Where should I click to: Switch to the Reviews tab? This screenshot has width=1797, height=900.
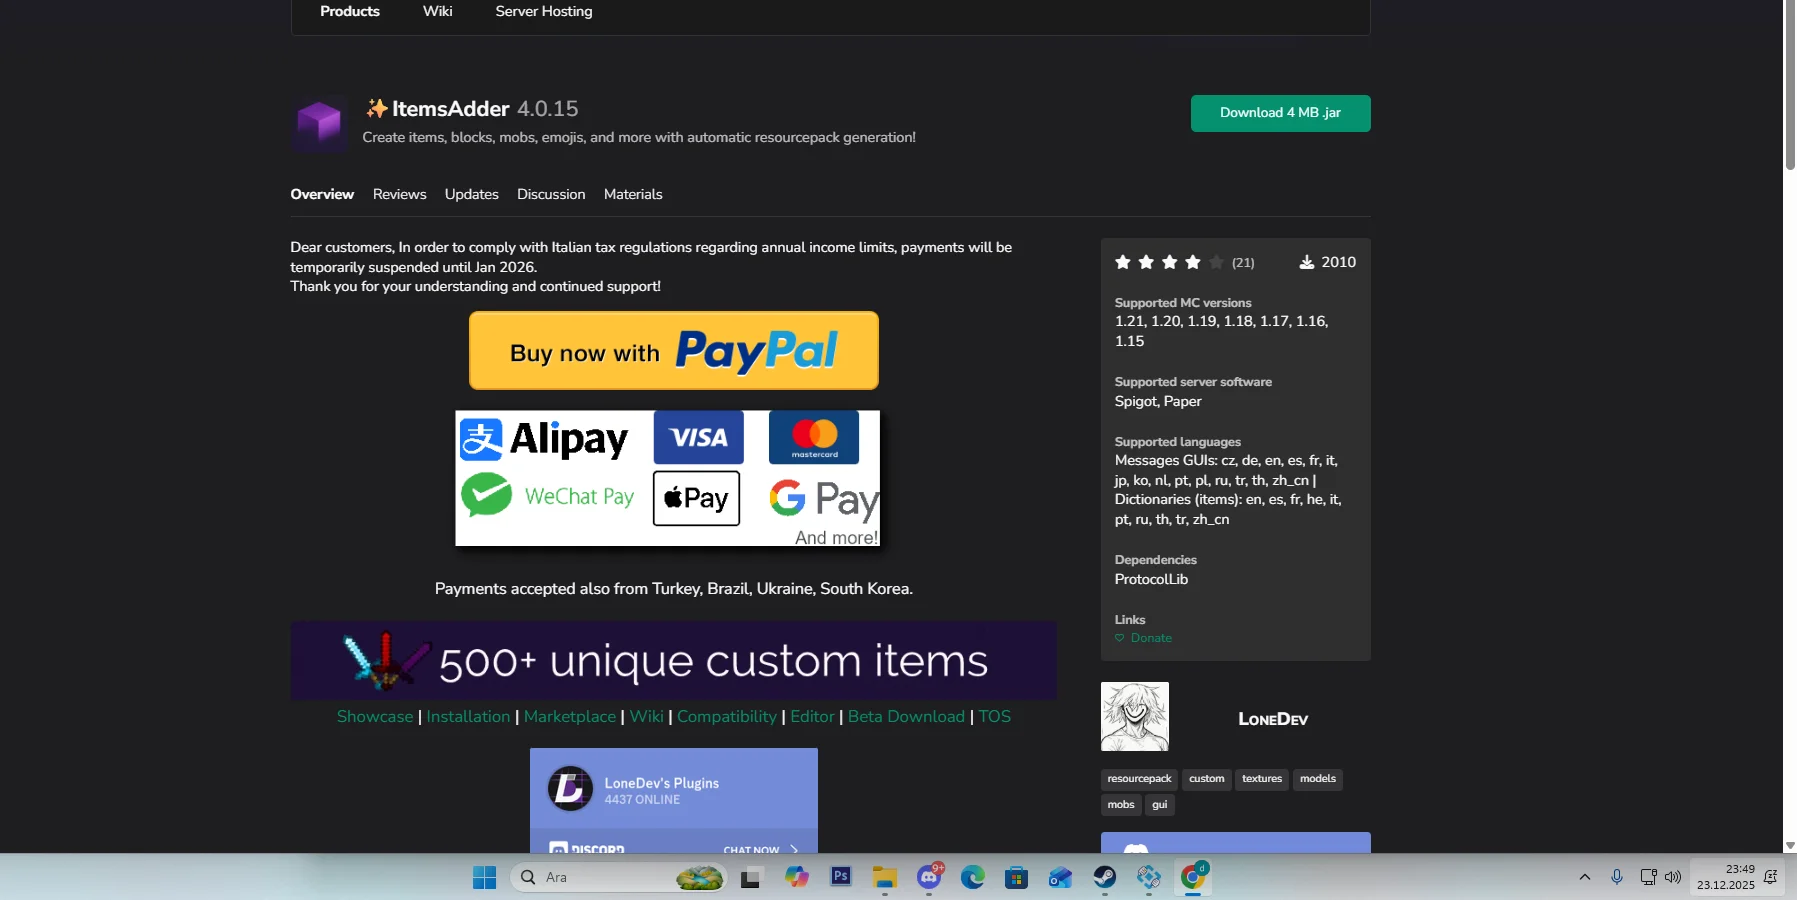[400, 194]
